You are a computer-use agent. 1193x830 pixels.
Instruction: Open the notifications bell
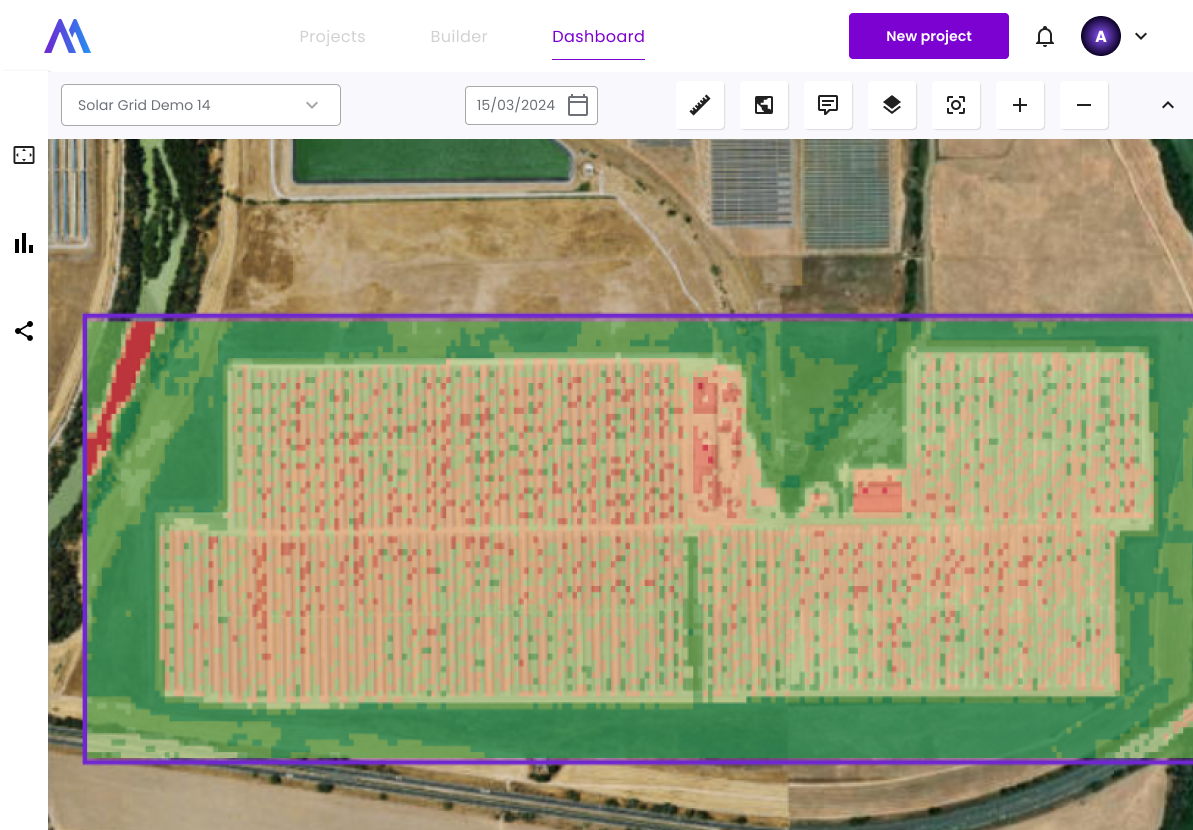(x=1045, y=37)
